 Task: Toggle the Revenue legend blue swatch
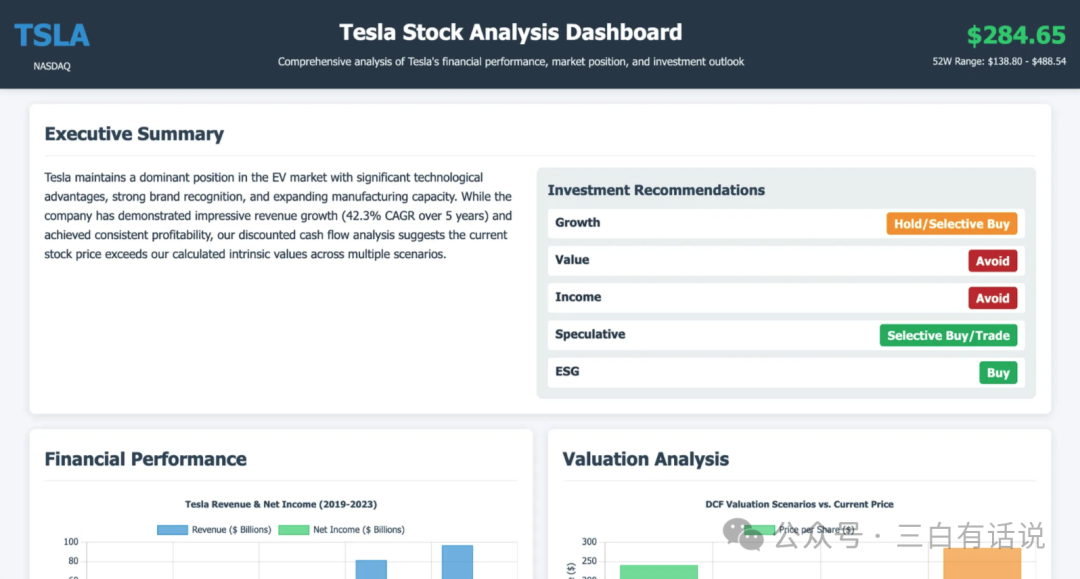click(172, 530)
